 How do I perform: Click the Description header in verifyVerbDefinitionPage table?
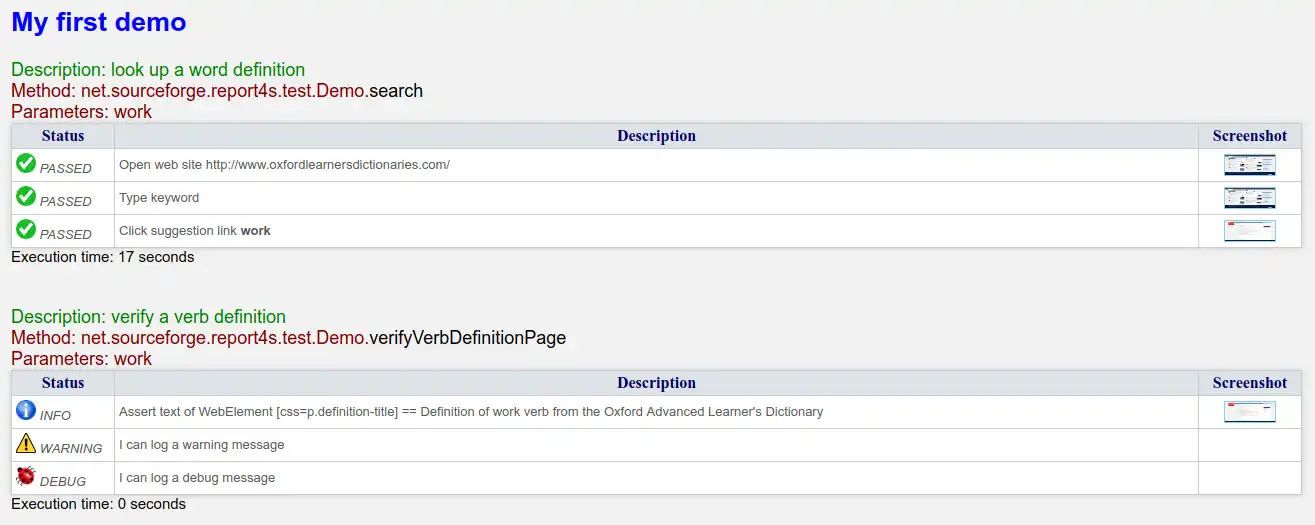656,383
